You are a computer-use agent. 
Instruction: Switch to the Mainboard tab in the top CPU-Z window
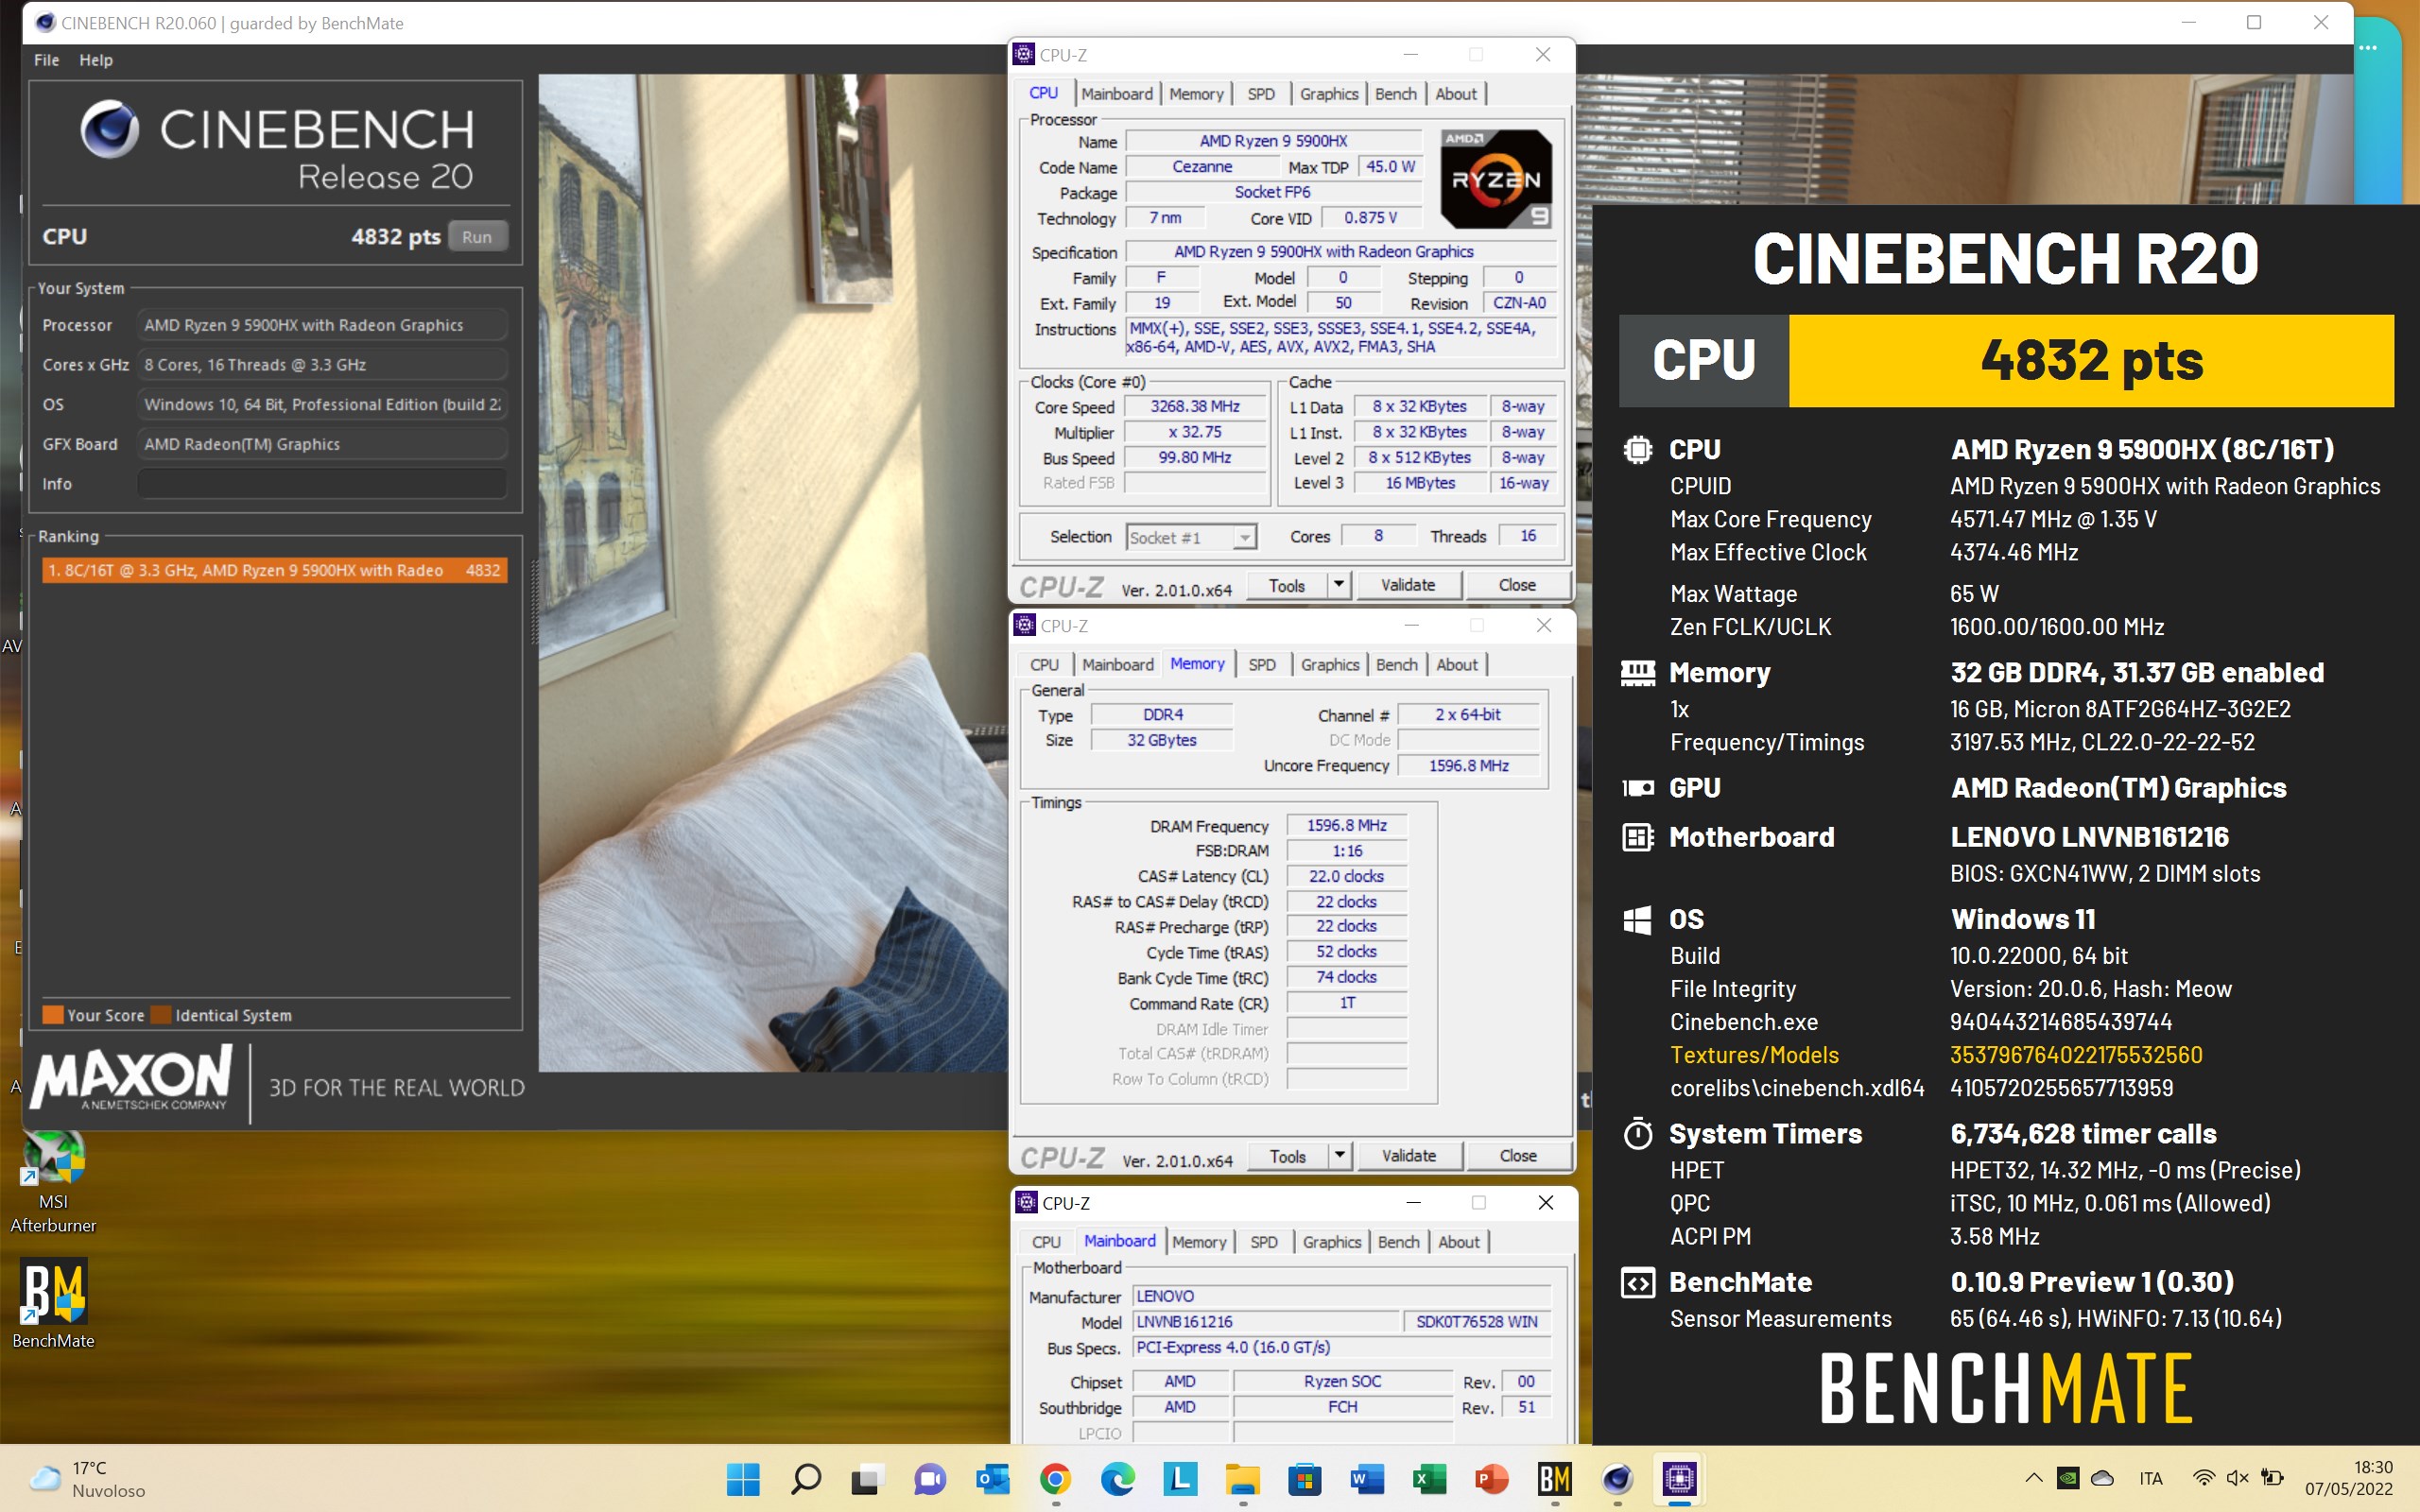tap(1117, 94)
